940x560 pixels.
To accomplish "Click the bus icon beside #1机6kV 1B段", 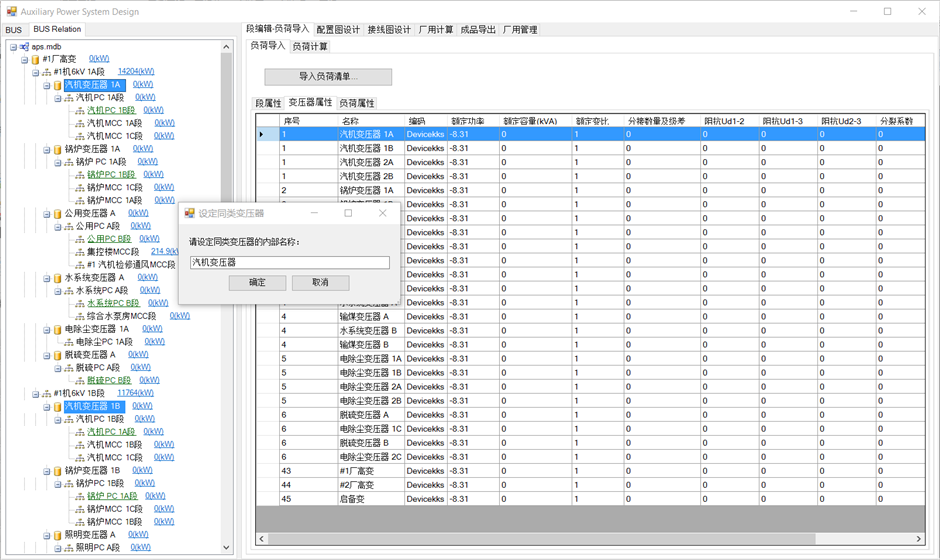I will click(x=47, y=393).
